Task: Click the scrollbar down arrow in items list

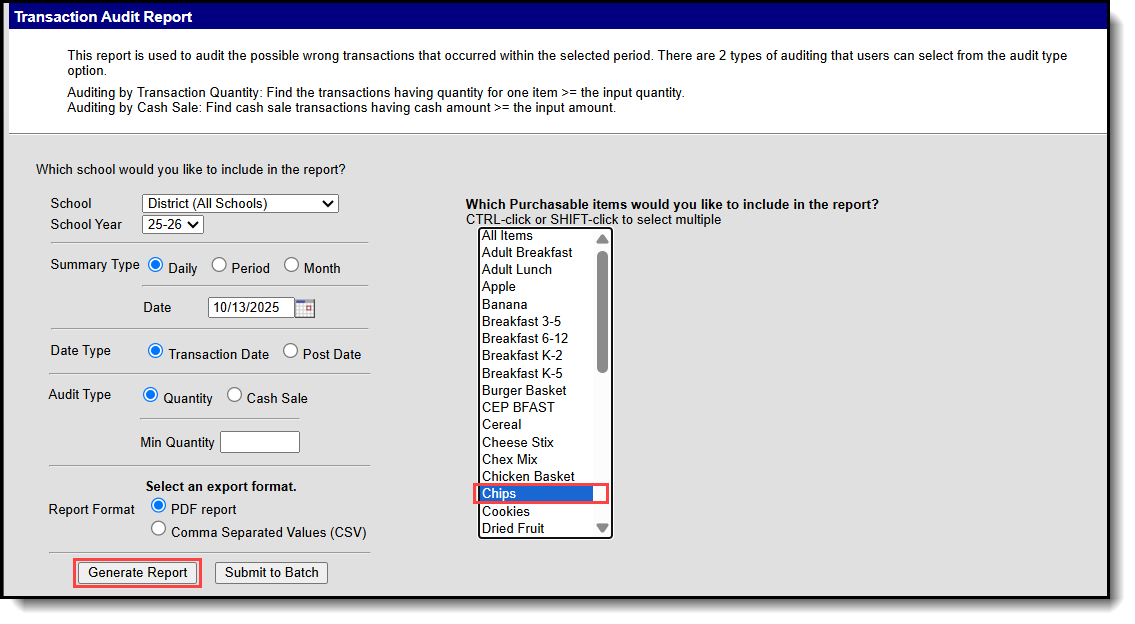Action: 602,528
